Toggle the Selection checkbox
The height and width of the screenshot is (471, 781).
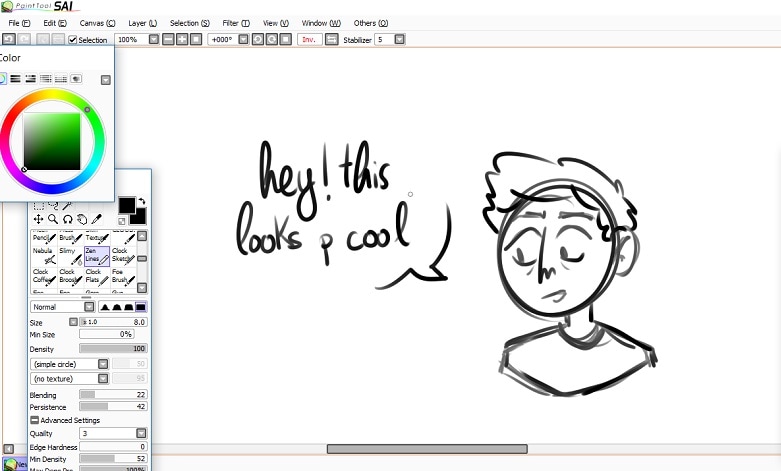(x=73, y=40)
